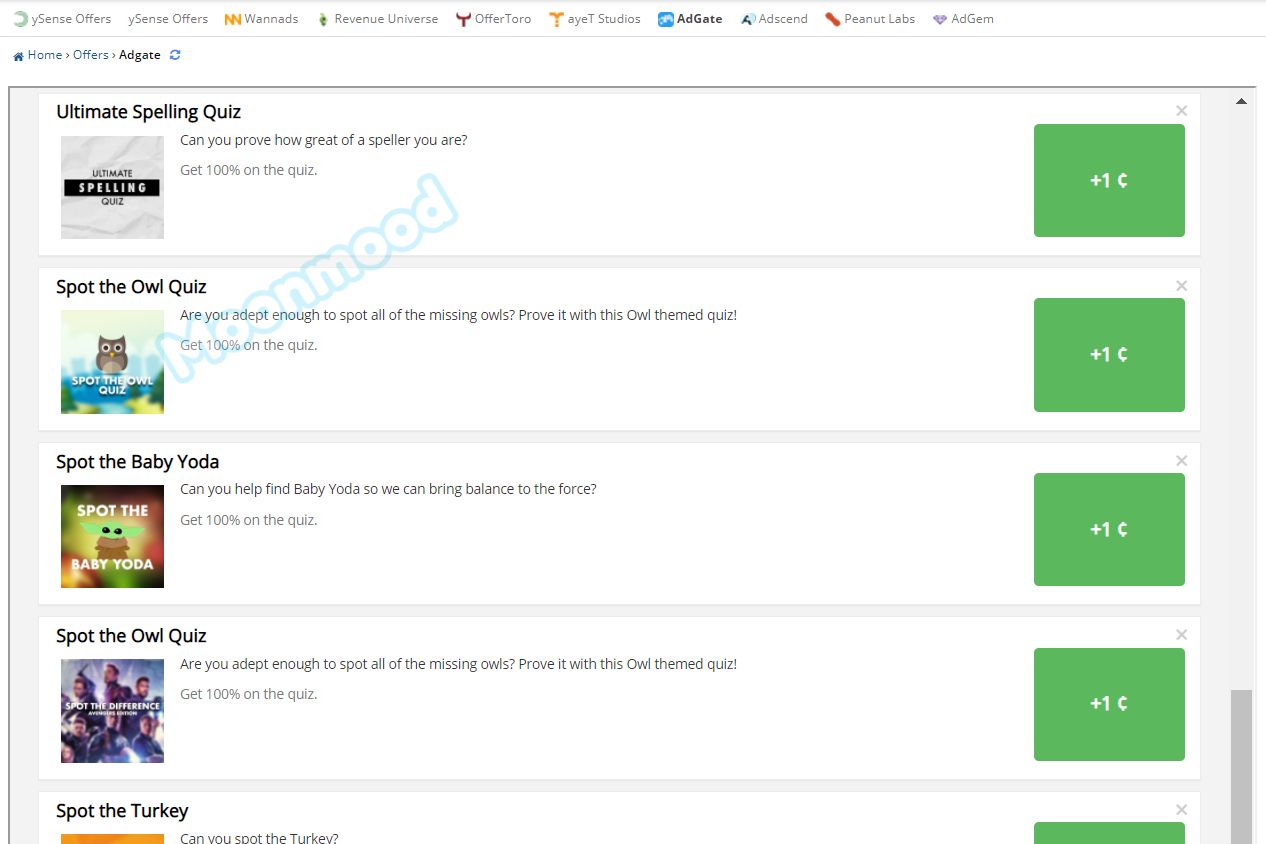Refresh offers using the blue reload icon

(175, 55)
